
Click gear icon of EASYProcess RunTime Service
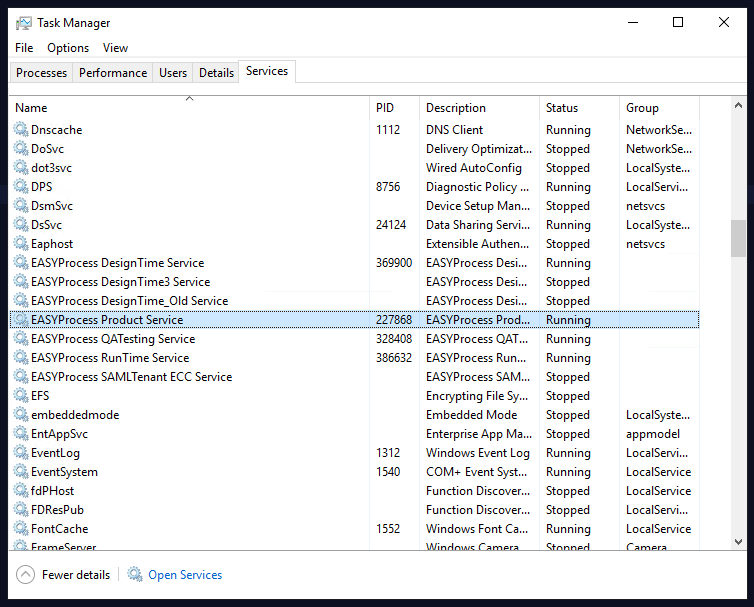pyautogui.click(x=21, y=357)
